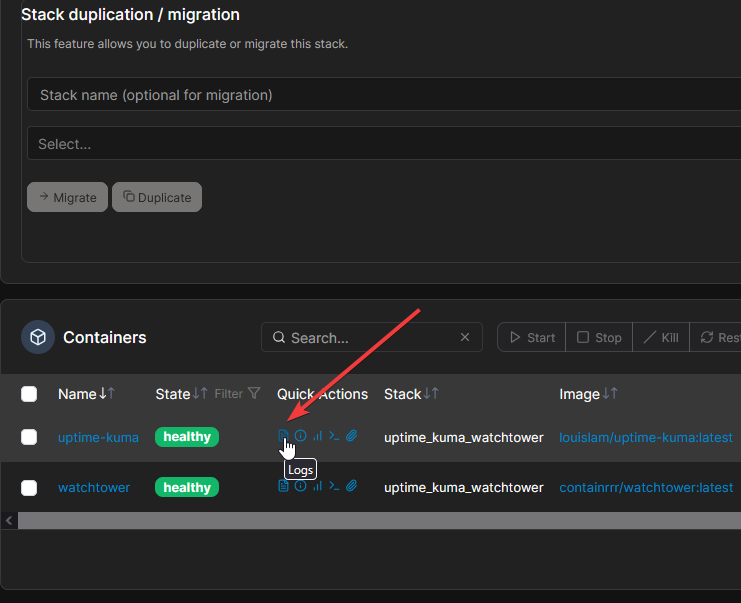741x603 pixels.
Task: Click the Duplicate stack button
Action: point(157,197)
